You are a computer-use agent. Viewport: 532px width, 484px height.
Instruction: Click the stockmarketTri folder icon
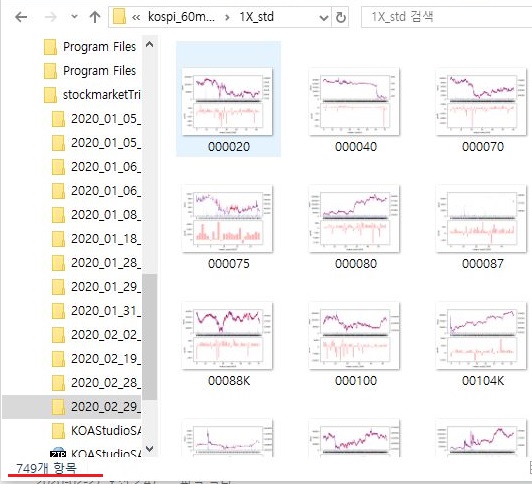(x=50, y=95)
